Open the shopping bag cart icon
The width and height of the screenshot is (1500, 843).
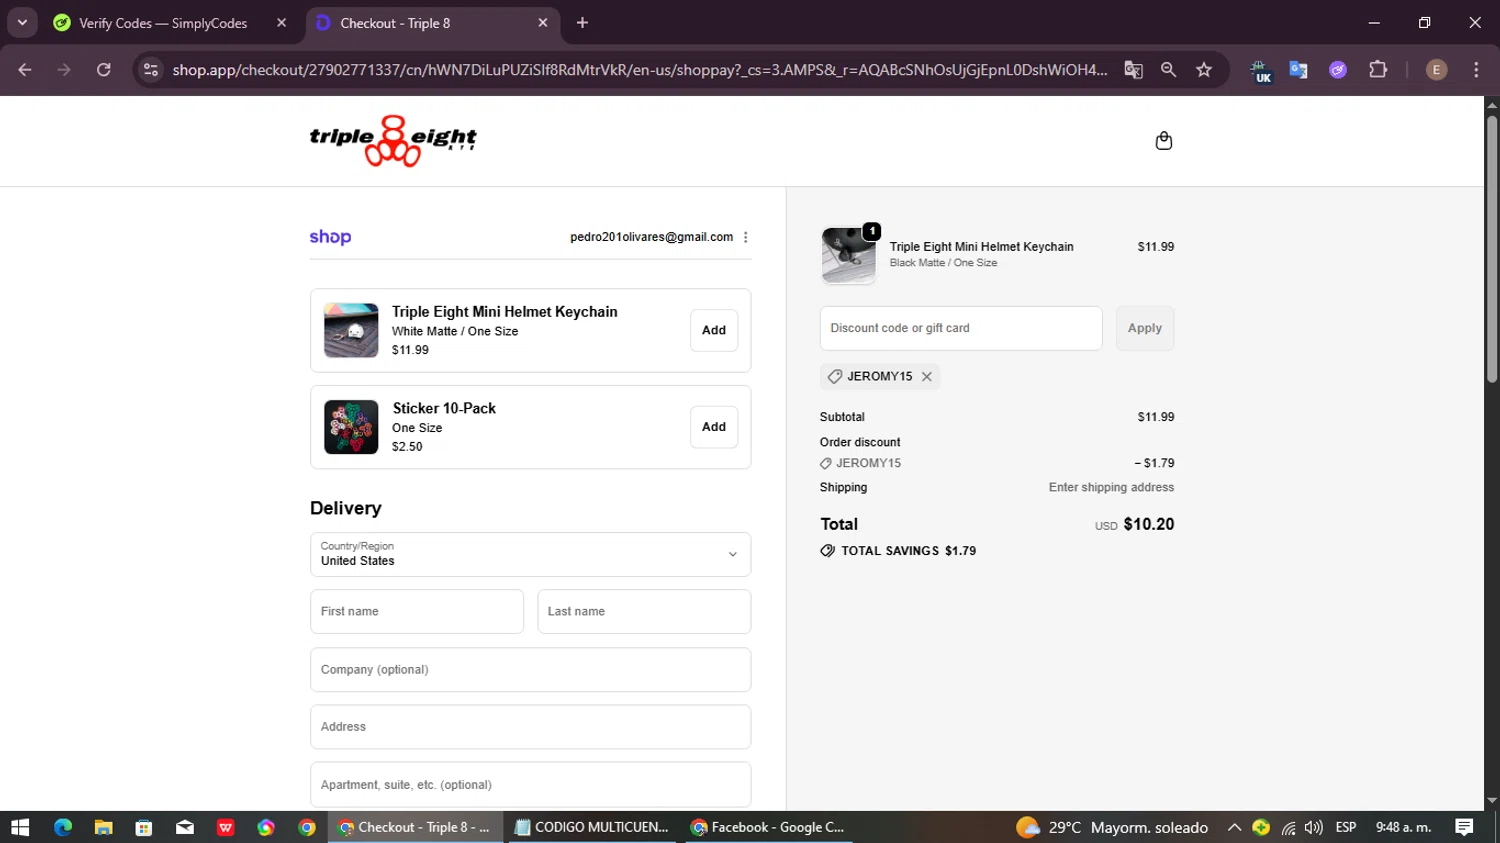[1163, 141]
